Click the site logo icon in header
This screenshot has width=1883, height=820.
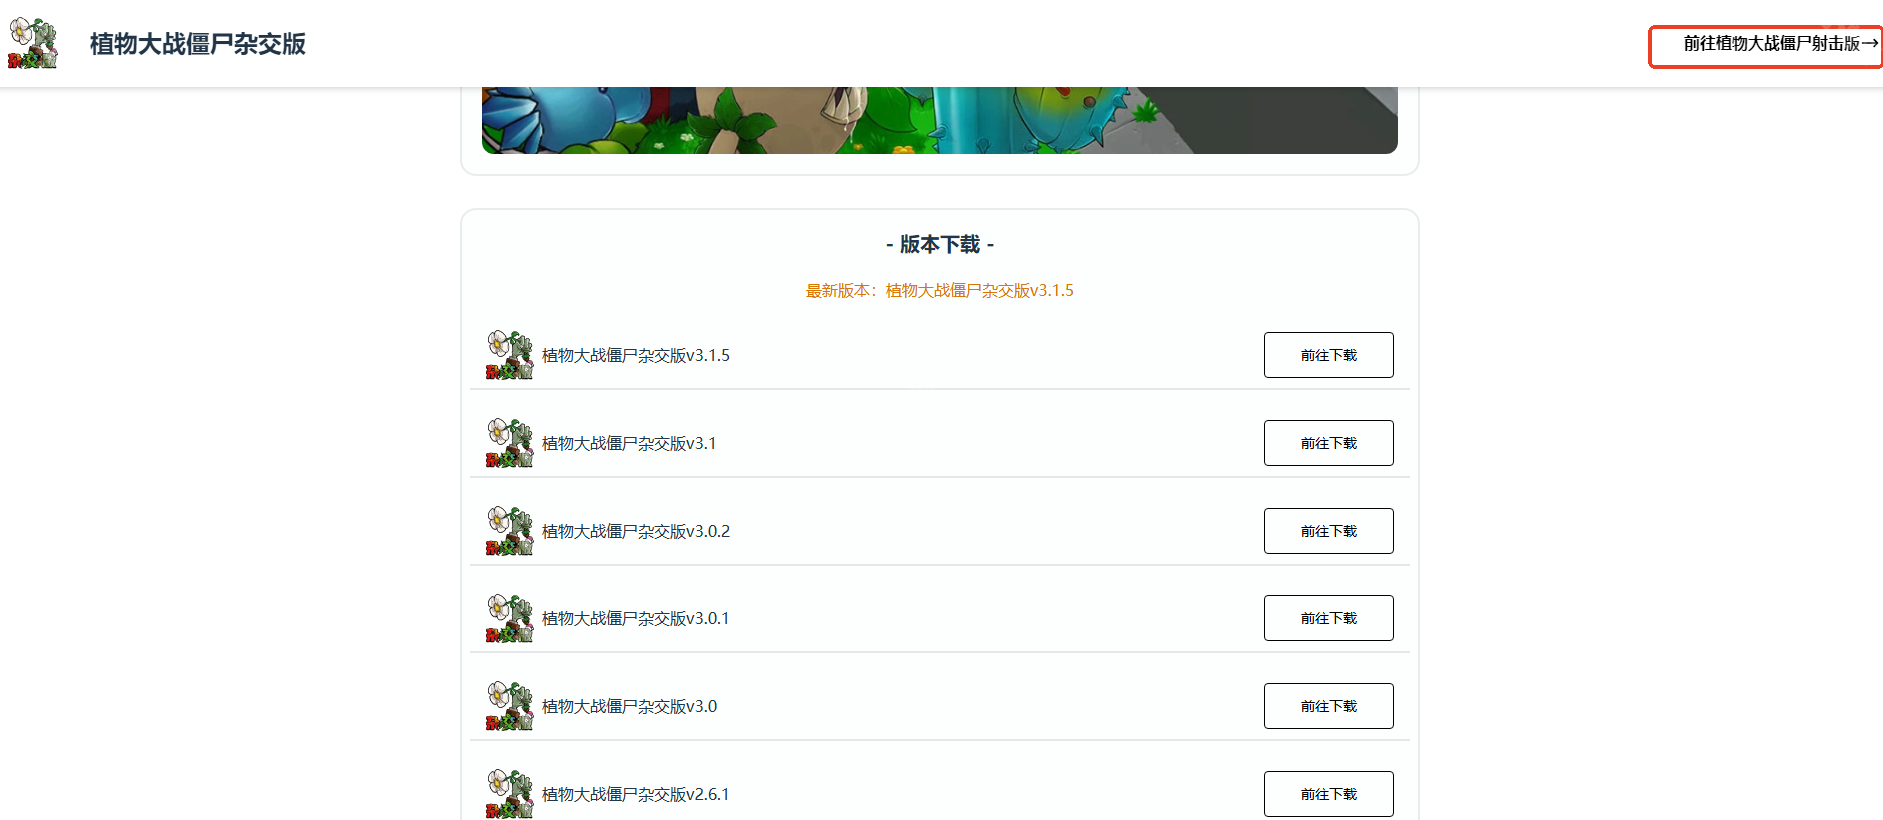tap(33, 43)
